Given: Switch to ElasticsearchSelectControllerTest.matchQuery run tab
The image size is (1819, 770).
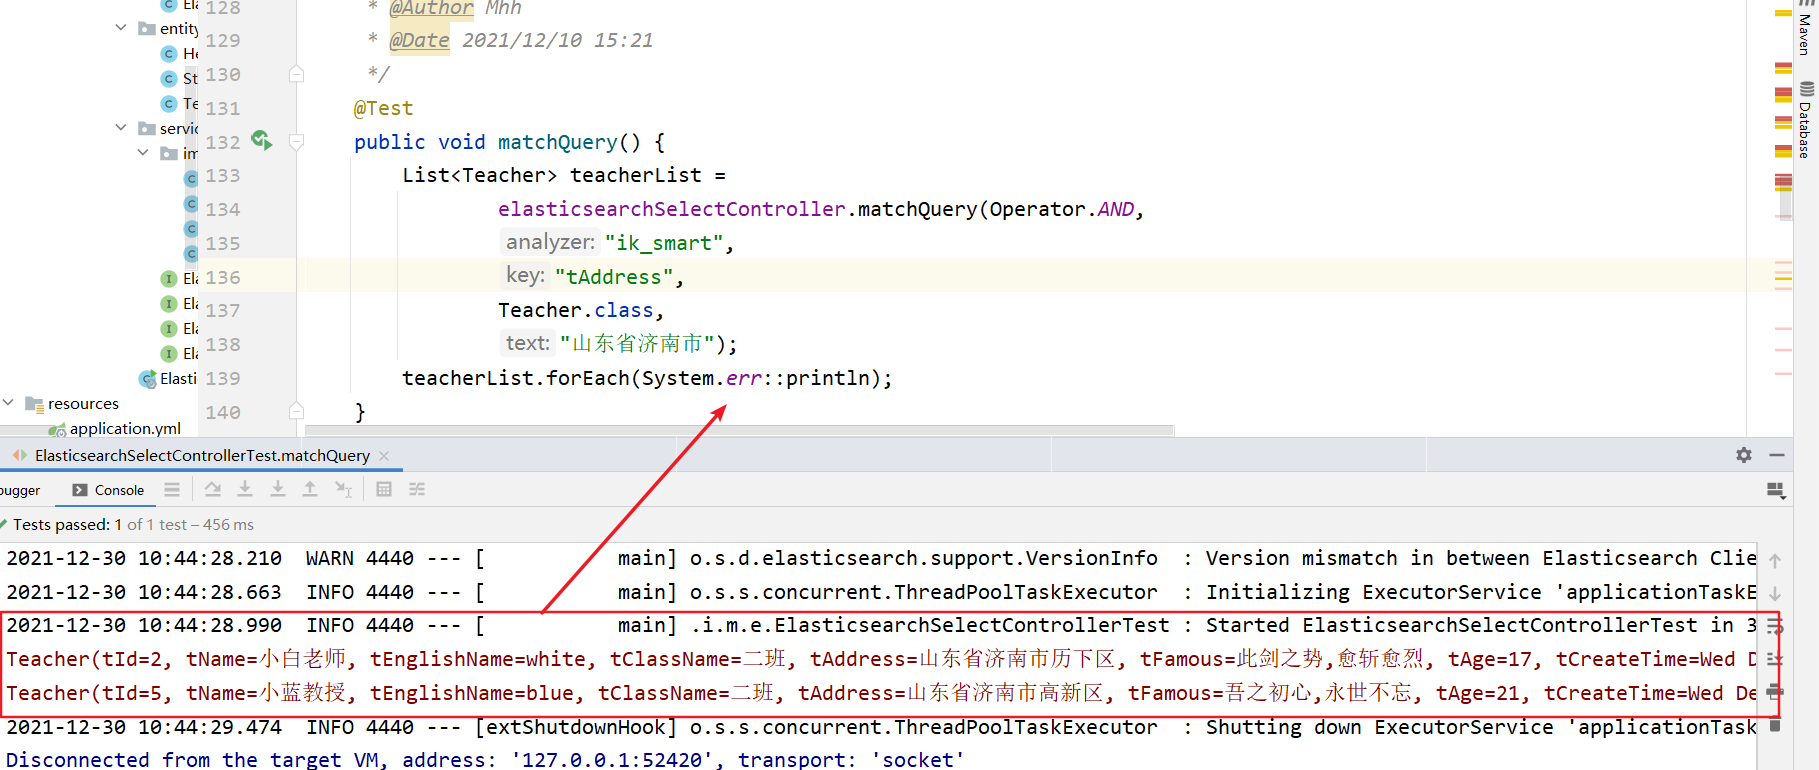Looking at the screenshot, I should 202,455.
